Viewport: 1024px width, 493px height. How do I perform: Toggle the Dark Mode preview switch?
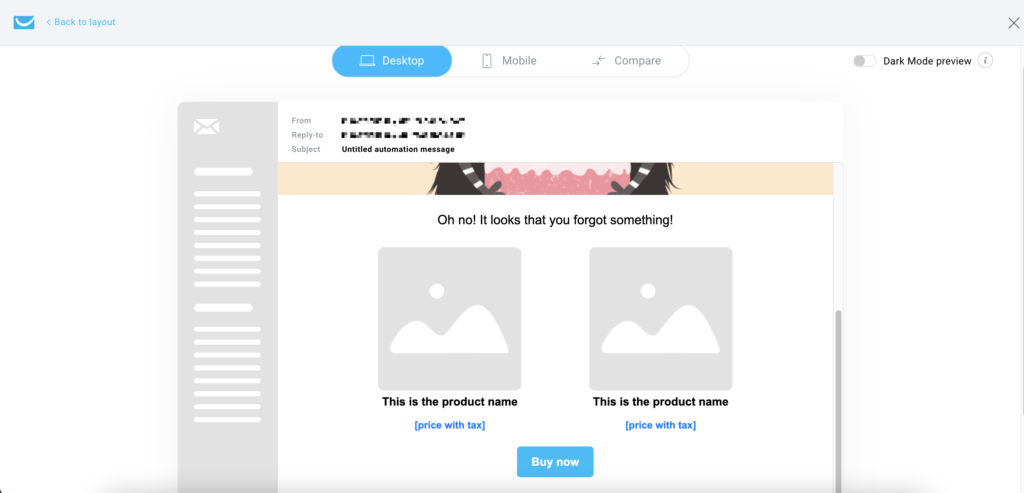point(865,61)
